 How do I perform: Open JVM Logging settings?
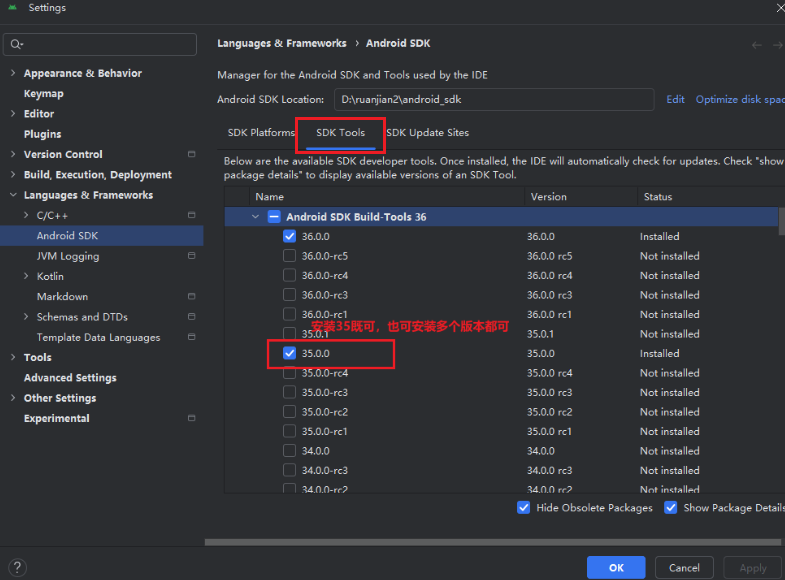click(68, 256)
